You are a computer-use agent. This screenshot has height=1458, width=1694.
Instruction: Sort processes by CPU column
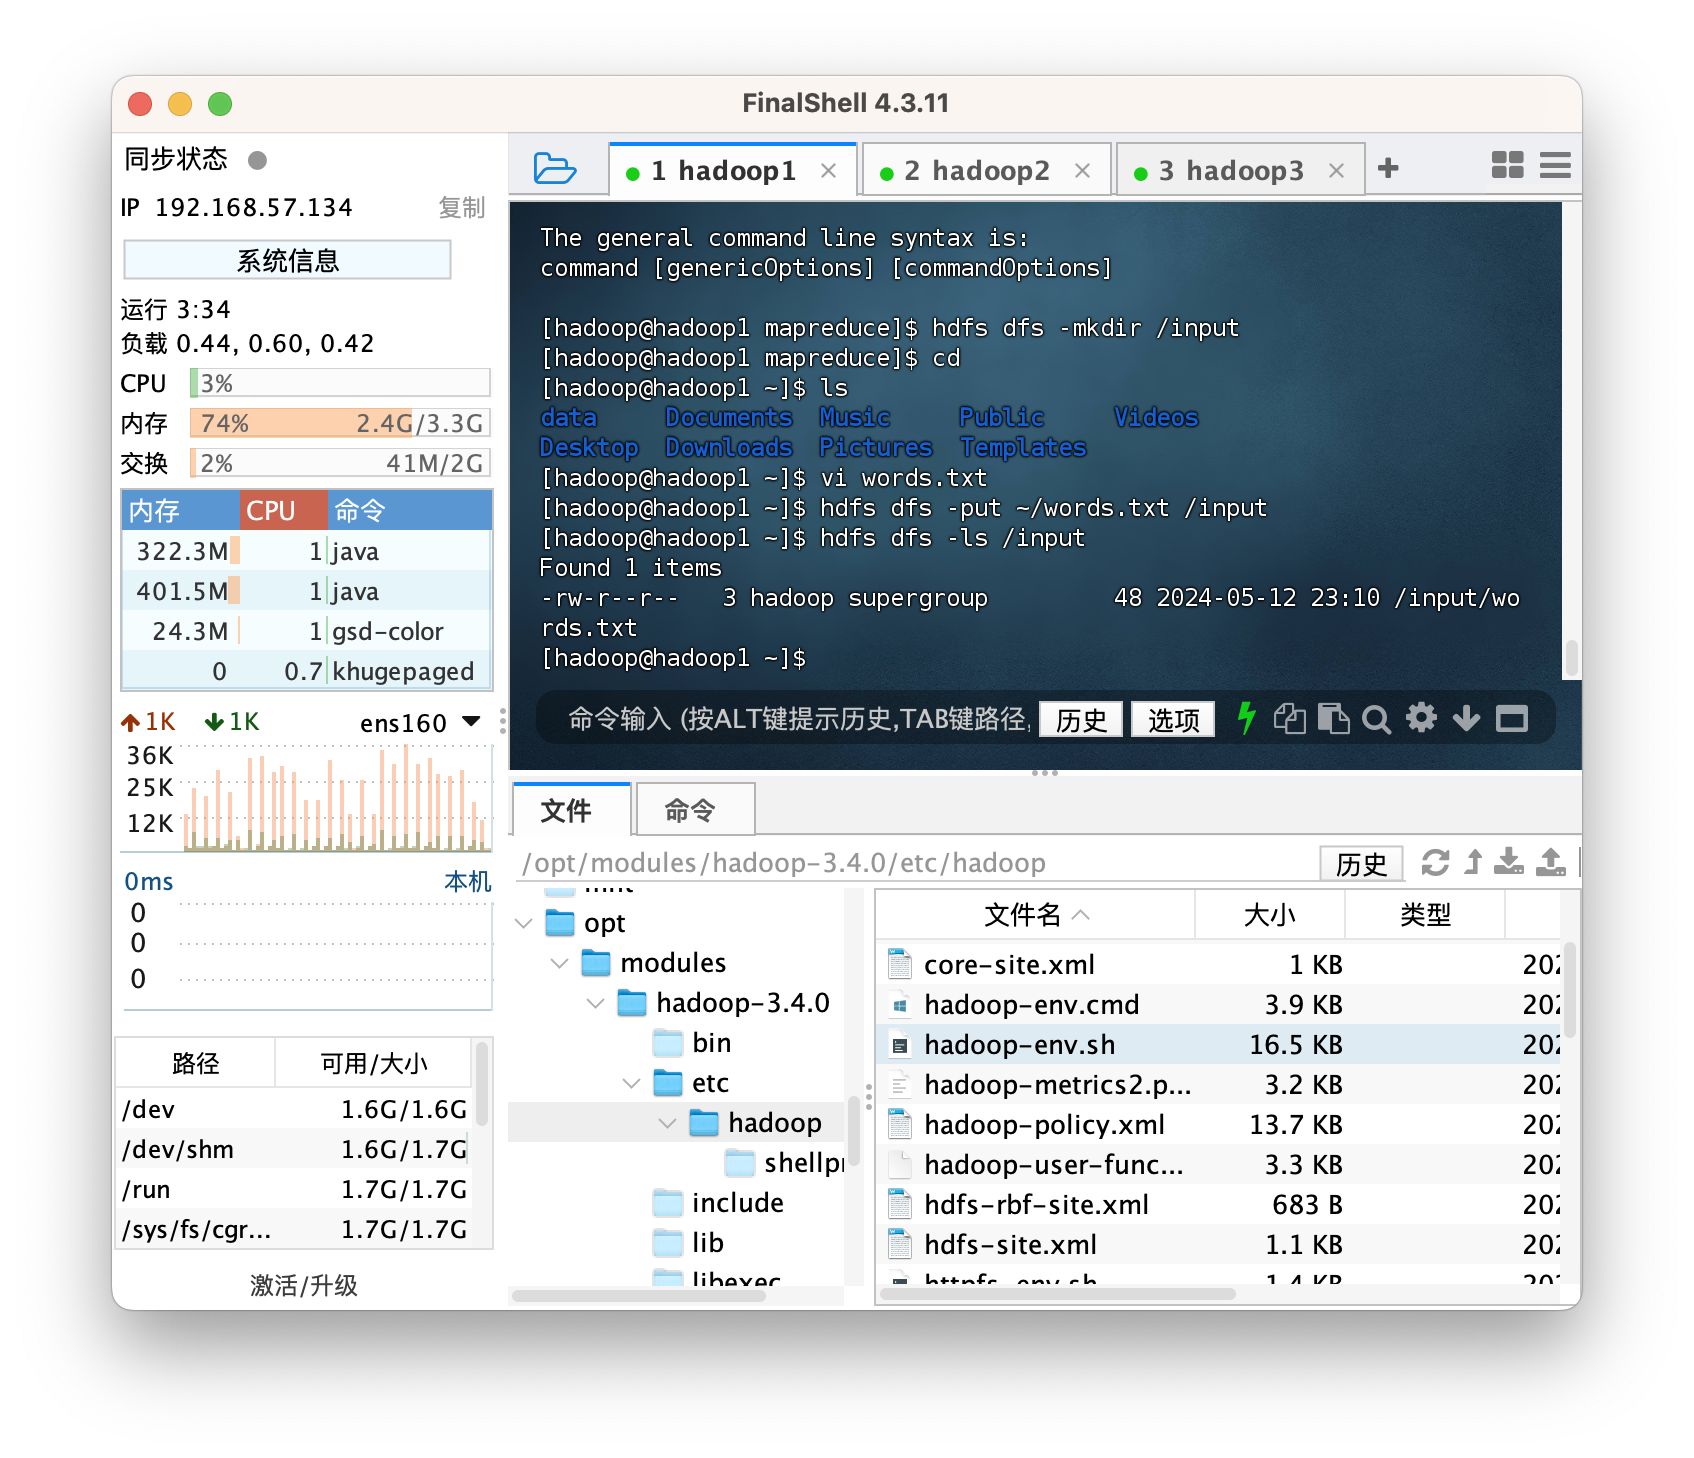click(x=283, y=510)
